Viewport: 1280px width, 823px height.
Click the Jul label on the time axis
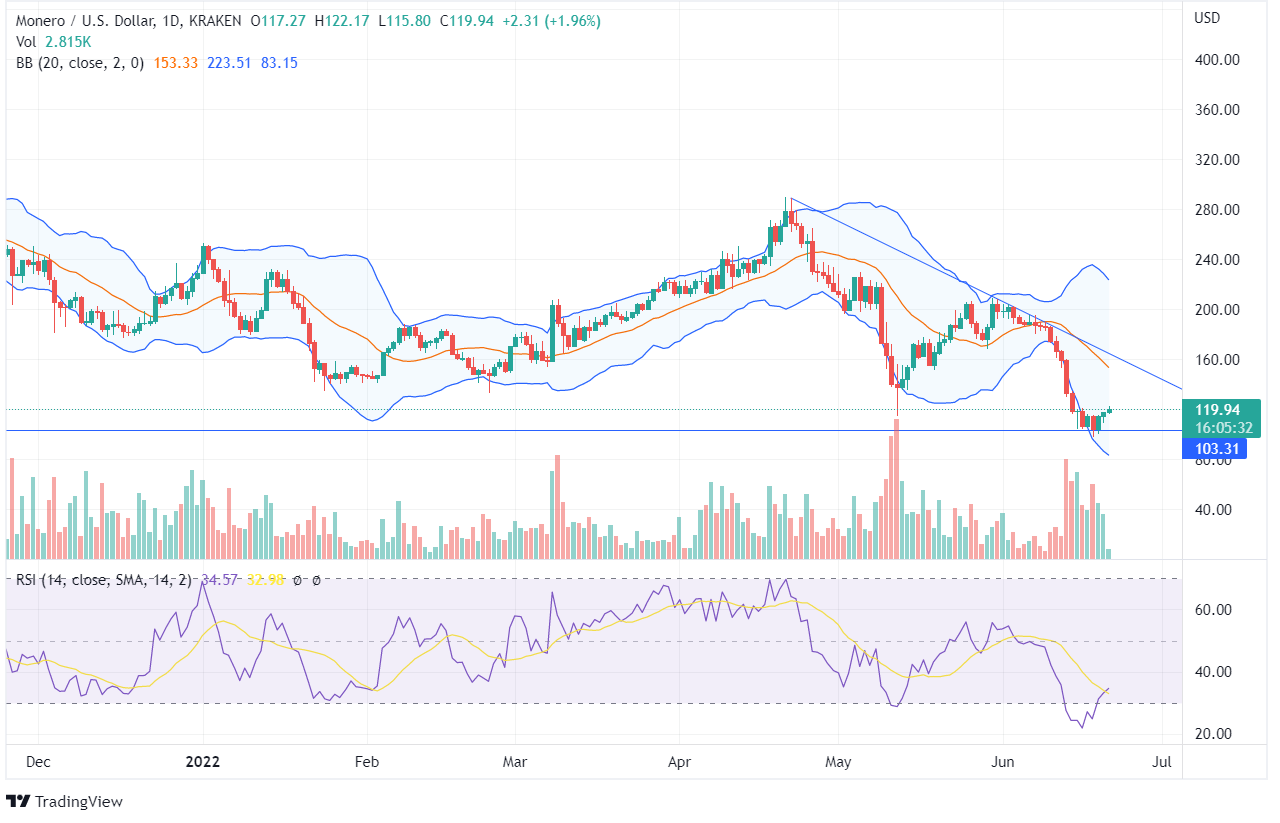(x=1163, y=761)
